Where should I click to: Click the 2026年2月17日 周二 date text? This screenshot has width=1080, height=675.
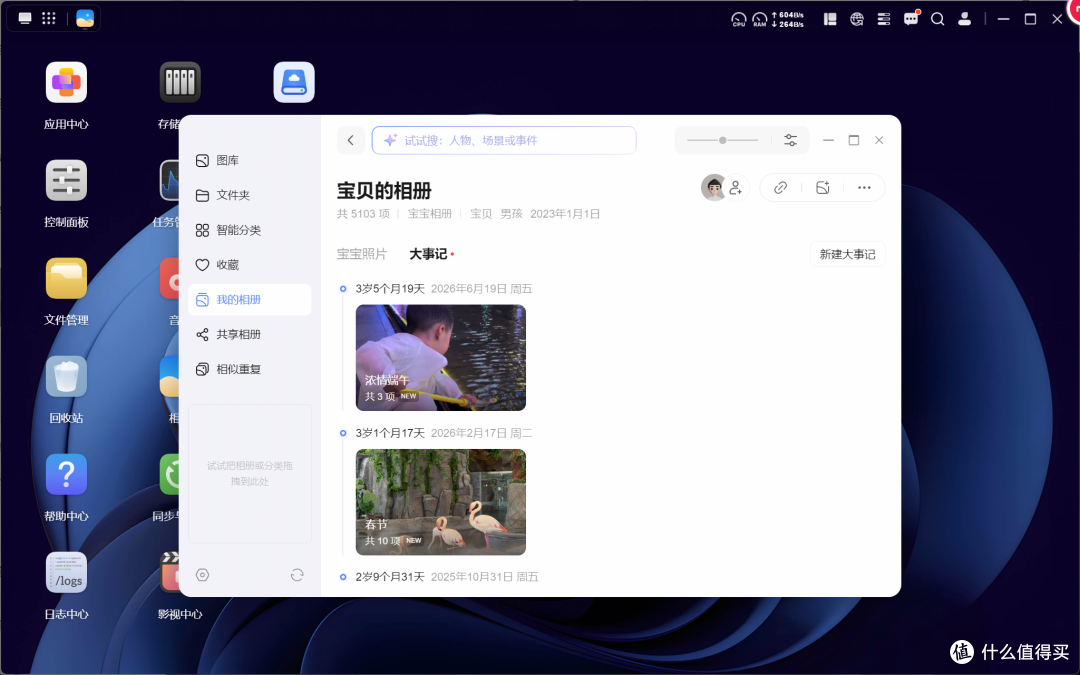(x=481, y=433)
